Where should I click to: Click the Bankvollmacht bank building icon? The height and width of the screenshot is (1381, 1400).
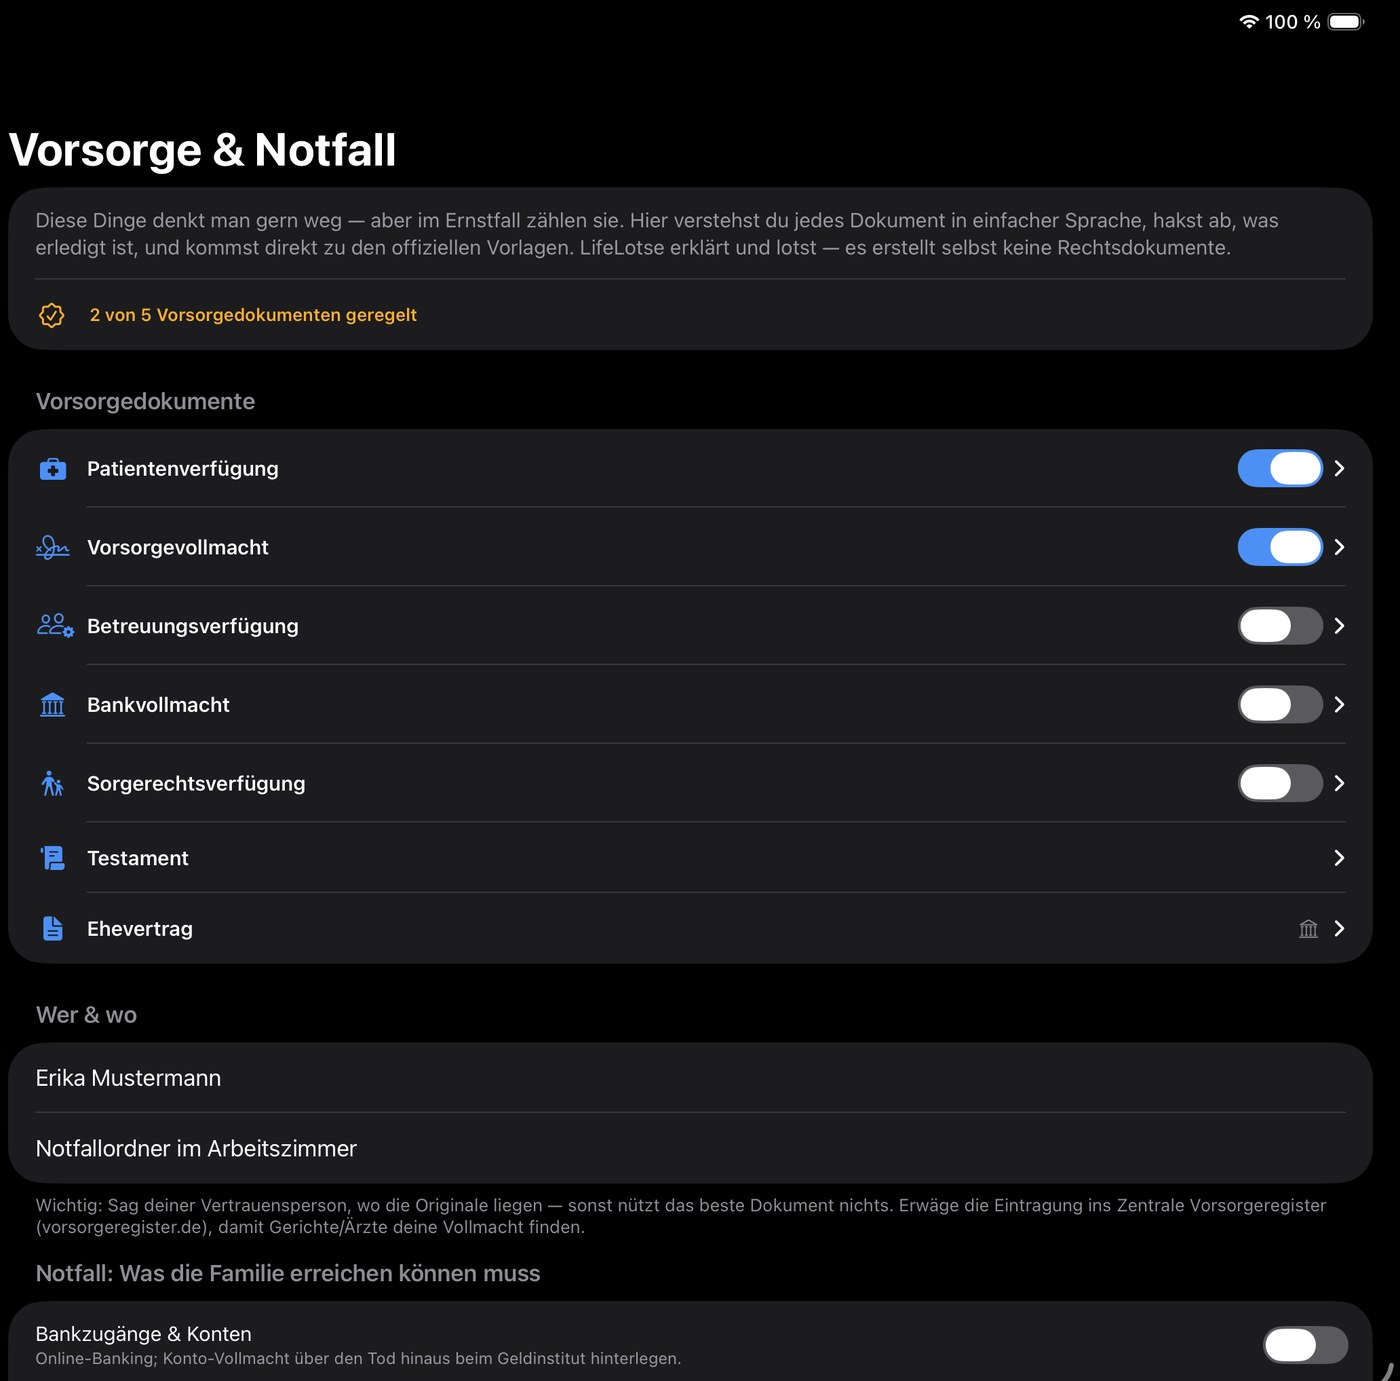pyautogui.click(x=53, y=705)
